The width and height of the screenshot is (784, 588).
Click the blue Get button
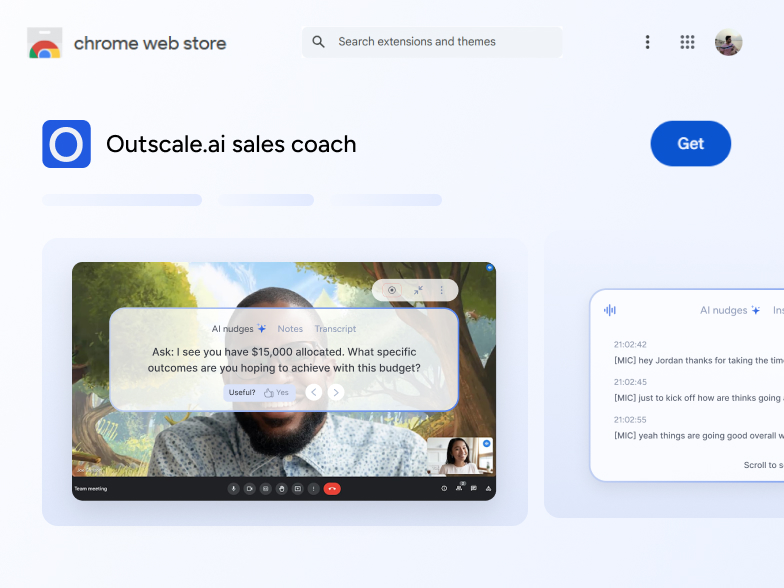[x=690, y=144]
